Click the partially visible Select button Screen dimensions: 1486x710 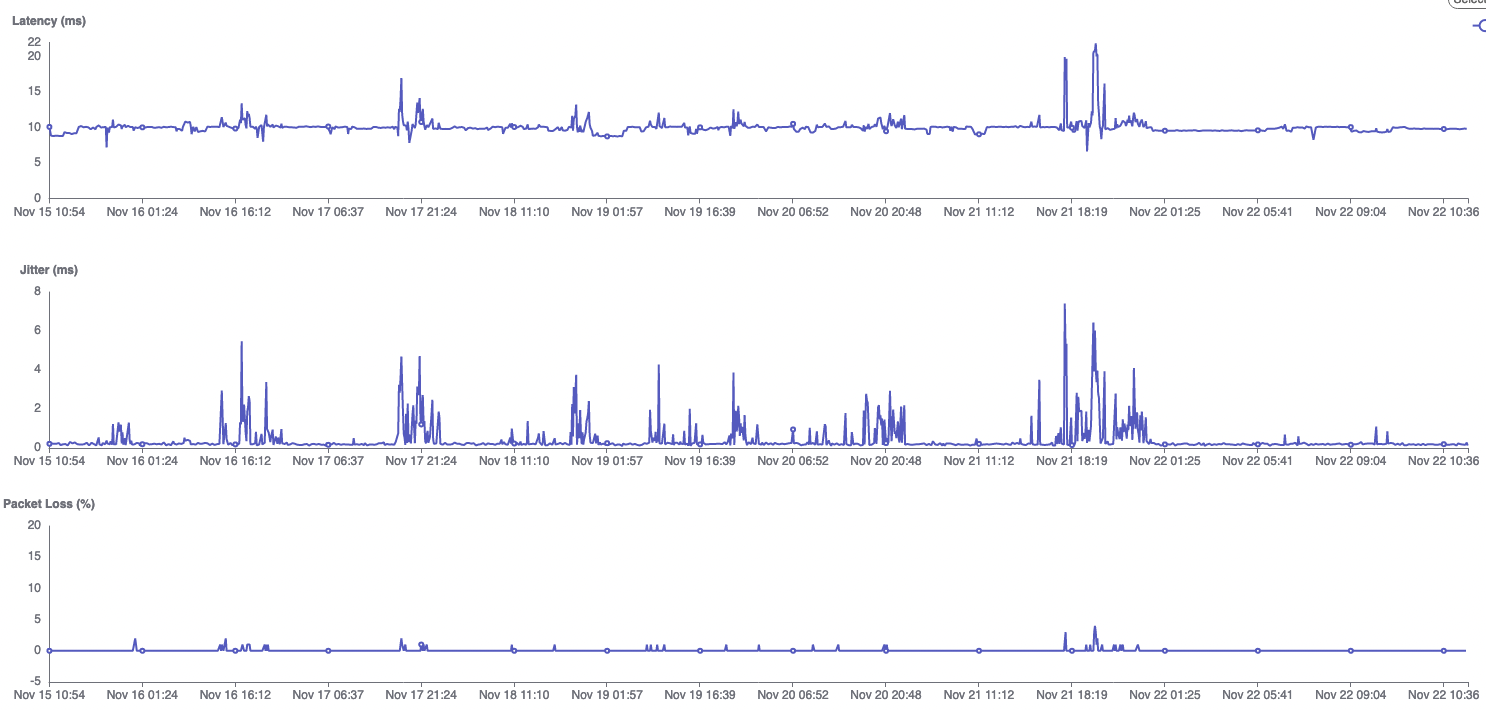coord(1468,3)
